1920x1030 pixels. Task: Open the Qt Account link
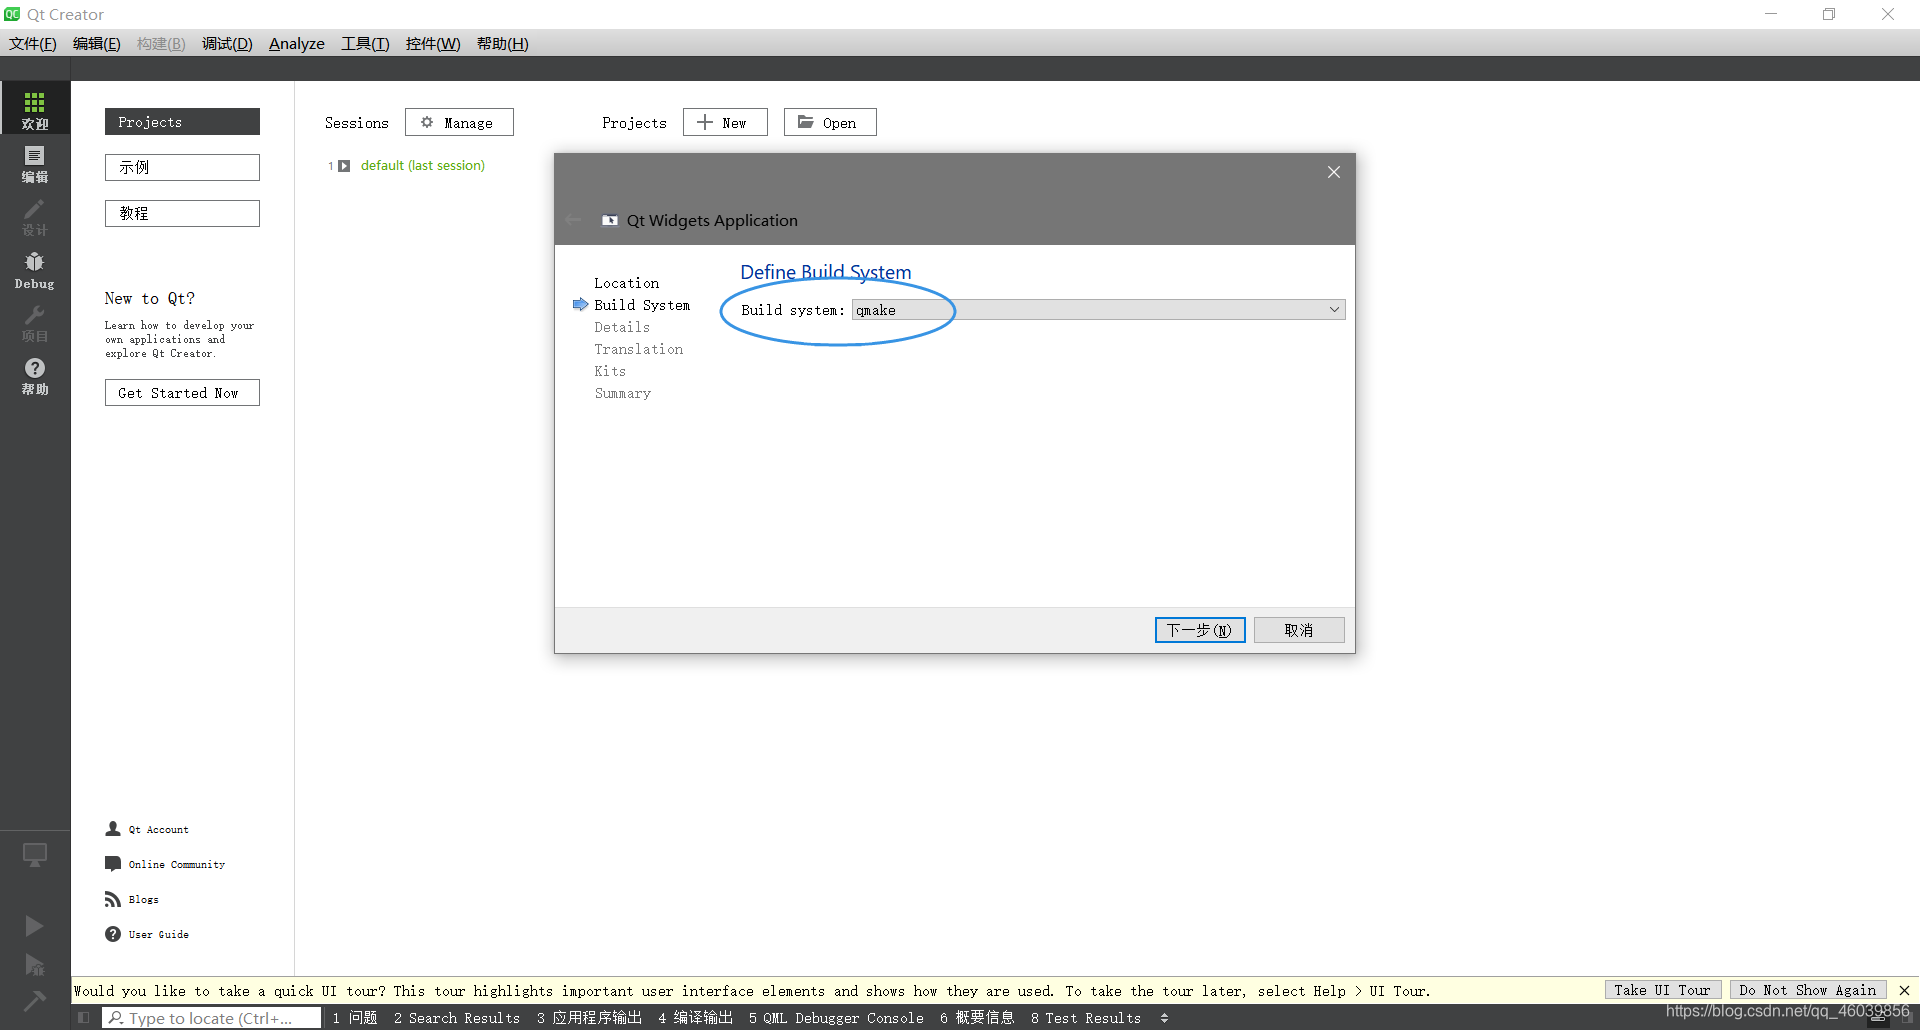click(x=158, y=830)
